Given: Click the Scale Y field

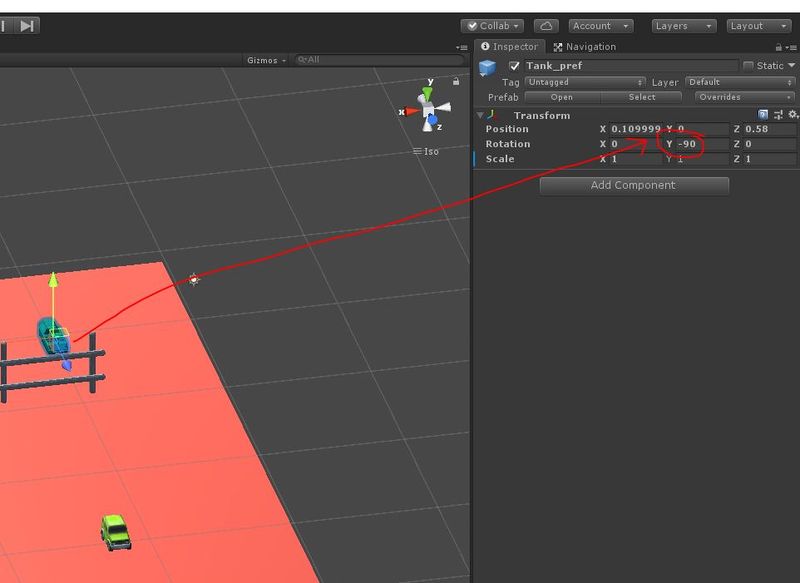Looking at the screenshot, I should coord(702,159).
